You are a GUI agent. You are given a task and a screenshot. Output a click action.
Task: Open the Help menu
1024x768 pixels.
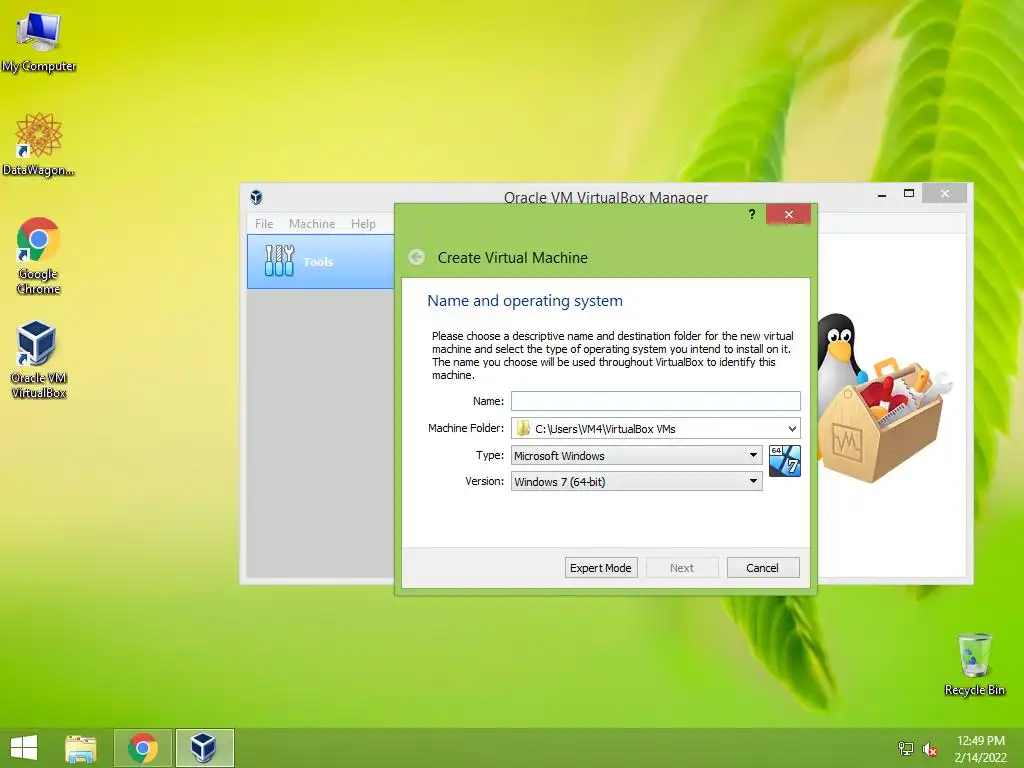[x=363, y=223]
